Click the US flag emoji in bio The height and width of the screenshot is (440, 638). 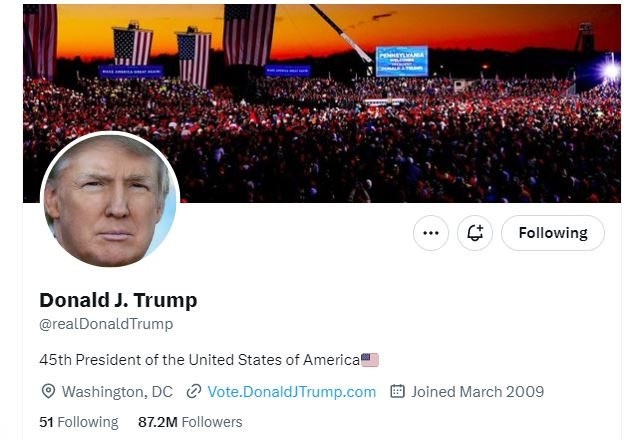point(370,360)
